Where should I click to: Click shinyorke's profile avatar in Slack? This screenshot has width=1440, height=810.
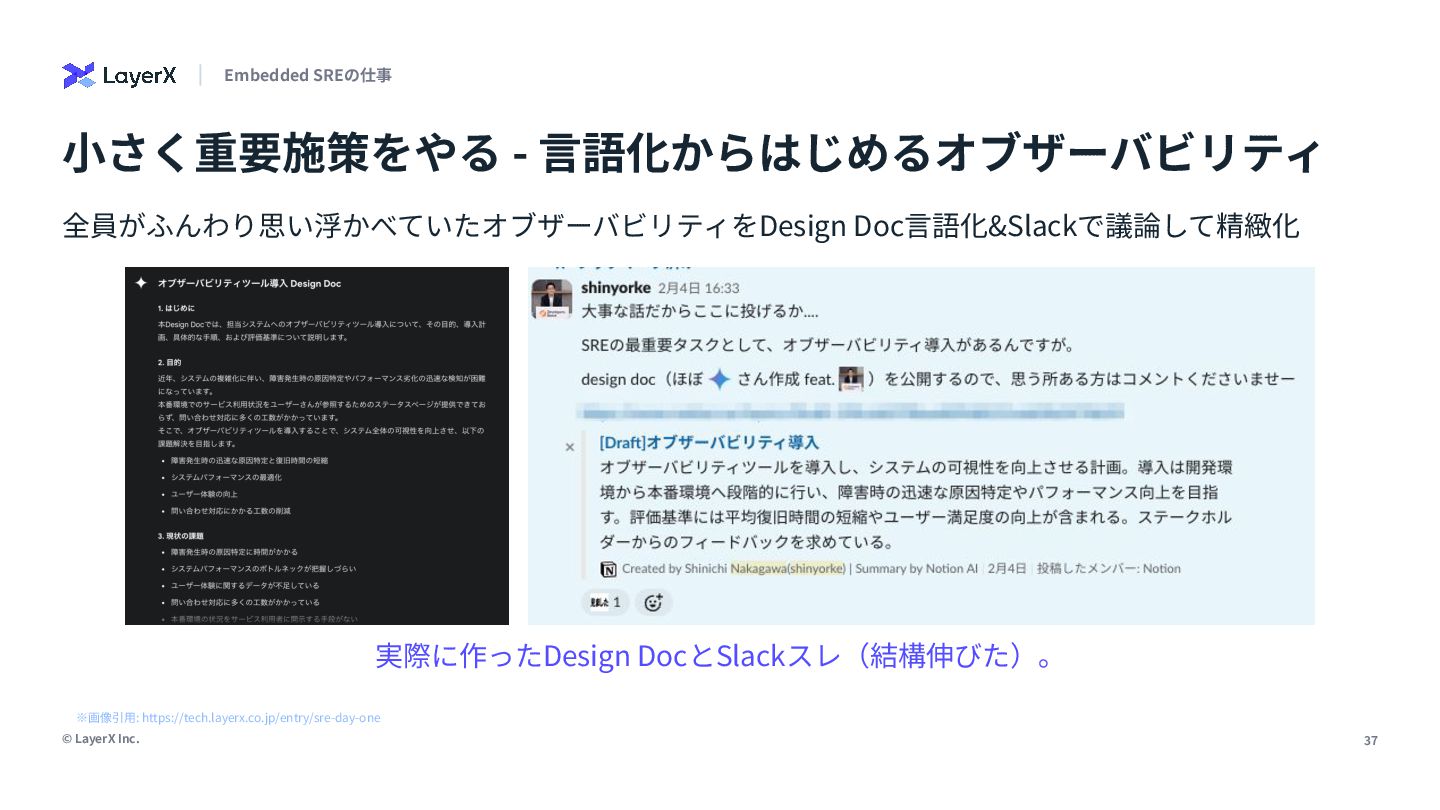click(x=552, y=299)
